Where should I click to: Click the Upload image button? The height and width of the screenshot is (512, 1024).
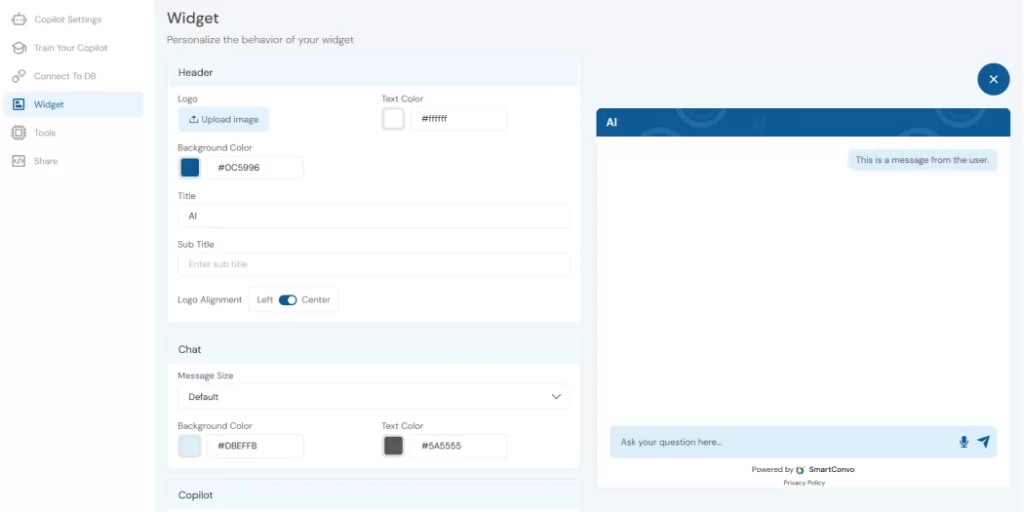pos(223,120)
